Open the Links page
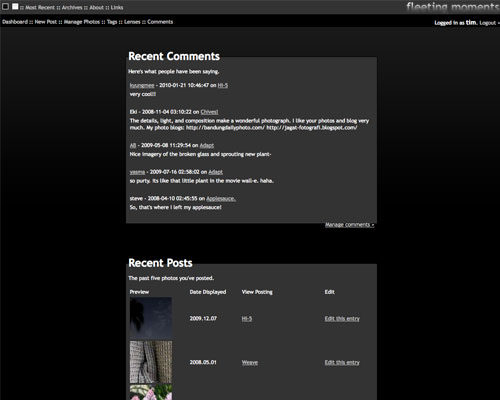This screenshot has height=400, width=500. pos(117,7)
